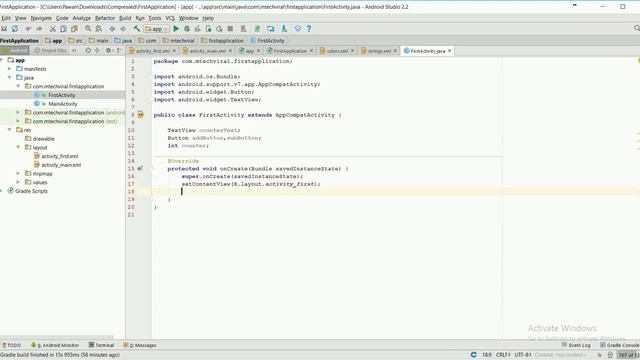Screen dimensions: 640x360
Task: Collapse the java folder arrow
Action: (10, 78)
